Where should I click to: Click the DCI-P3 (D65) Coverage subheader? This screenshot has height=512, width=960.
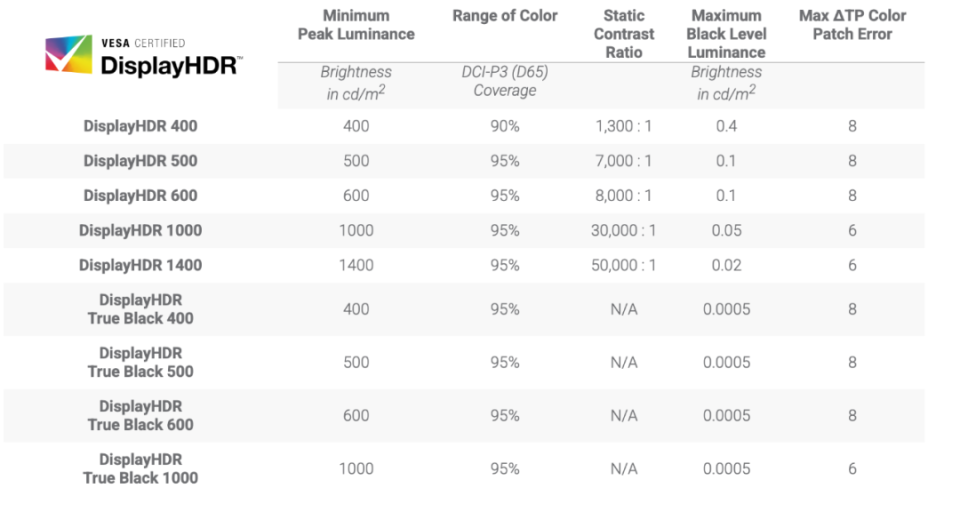[505, 81]
